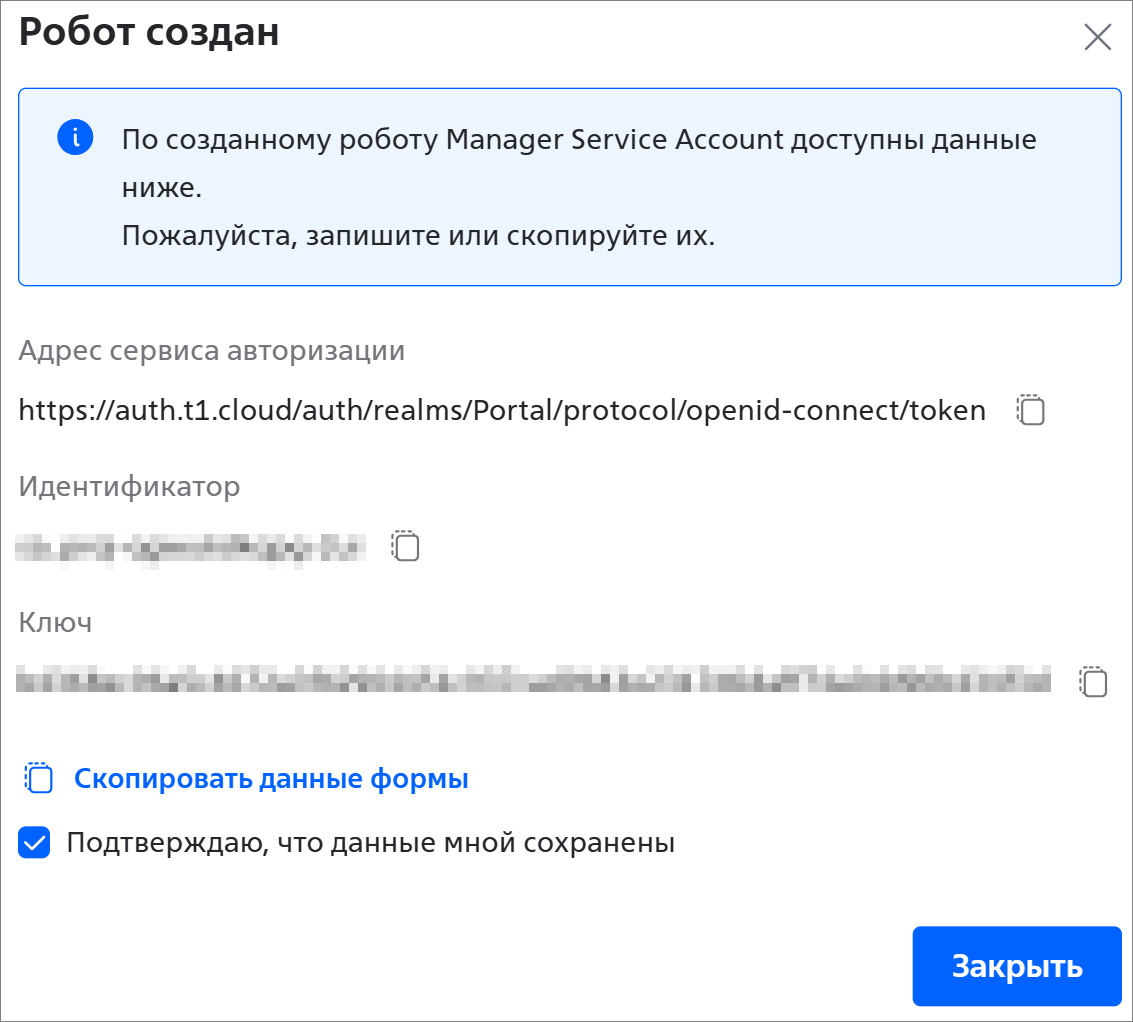Click the blurred identifier value
1133x1022 pixels.
190,546
